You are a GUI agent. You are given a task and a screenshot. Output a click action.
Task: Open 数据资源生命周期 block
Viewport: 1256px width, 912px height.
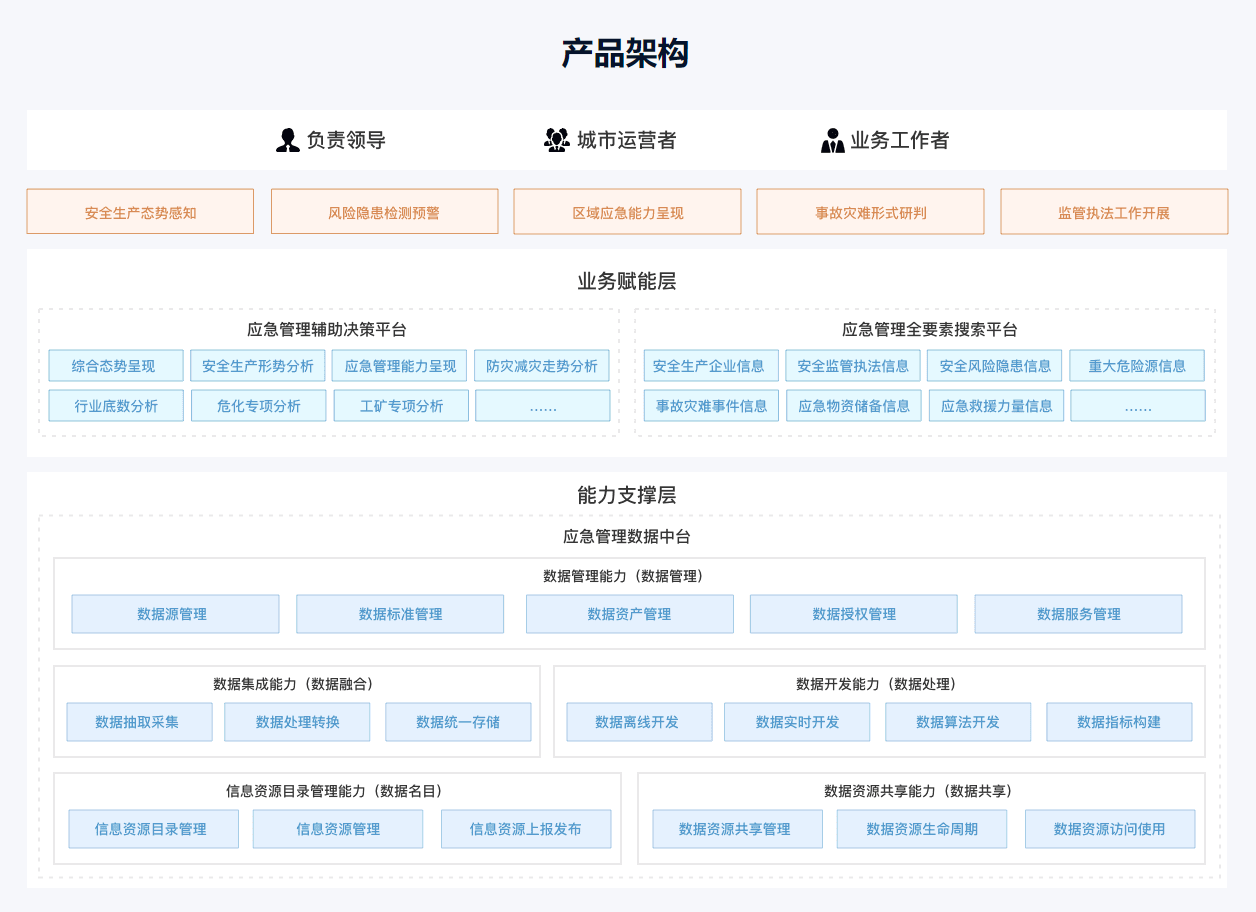922,829
